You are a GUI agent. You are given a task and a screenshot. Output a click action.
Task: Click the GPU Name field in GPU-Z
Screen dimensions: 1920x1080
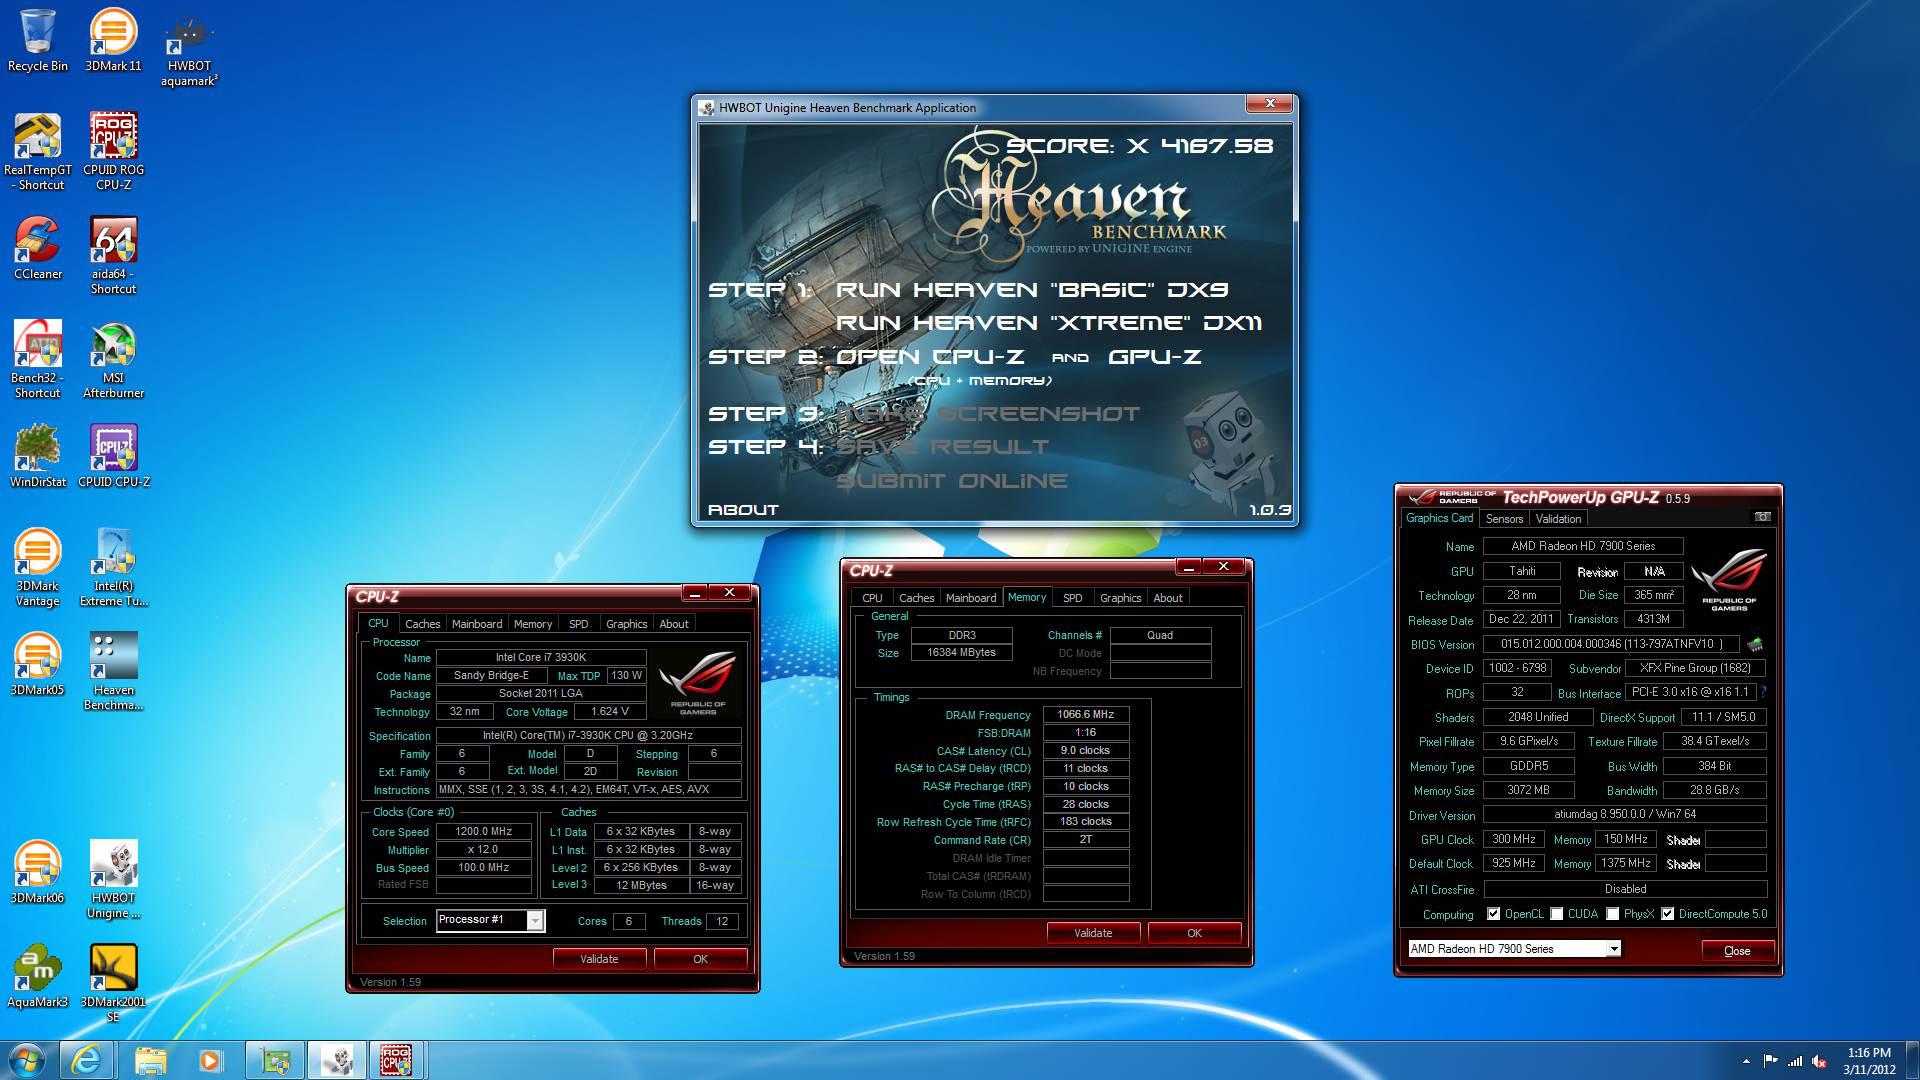pos(1583,546)
